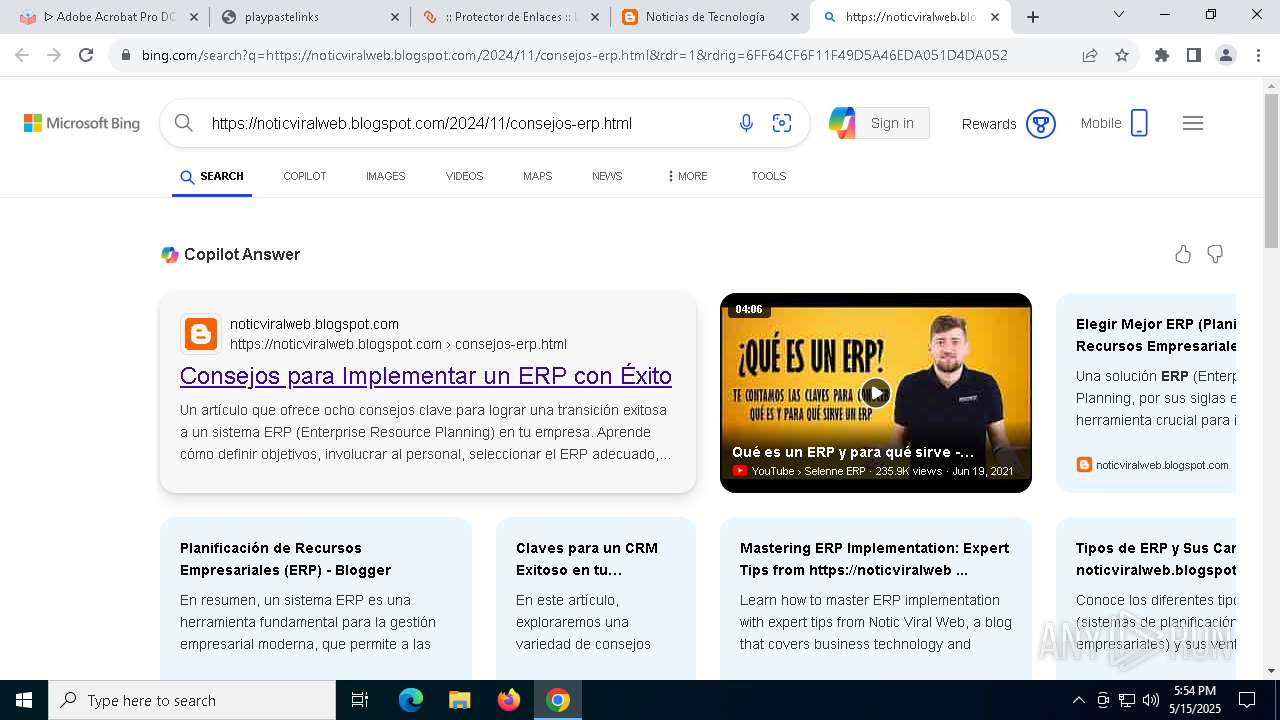Click the magnifier icon in Bing search box

point(183,123)
